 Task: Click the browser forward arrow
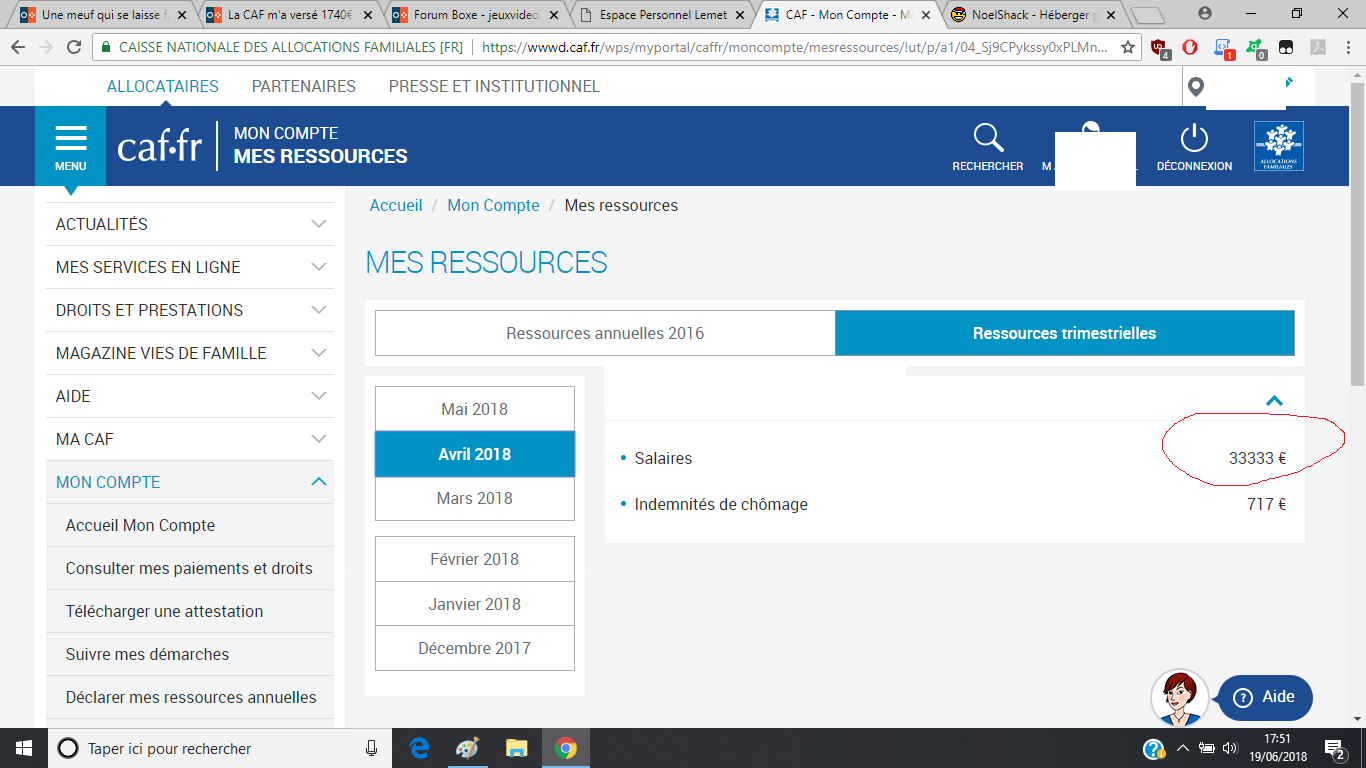click(46, 47)
